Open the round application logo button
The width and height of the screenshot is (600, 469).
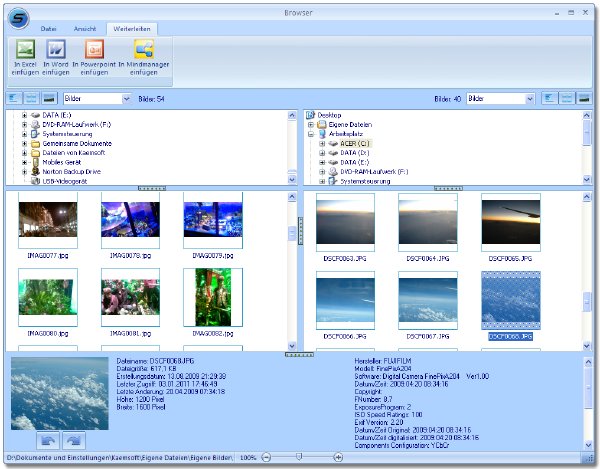click(18, 18)
